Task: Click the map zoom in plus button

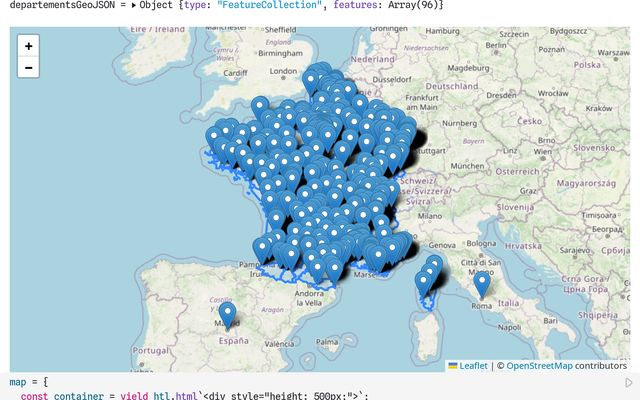Action: [28, 46]
